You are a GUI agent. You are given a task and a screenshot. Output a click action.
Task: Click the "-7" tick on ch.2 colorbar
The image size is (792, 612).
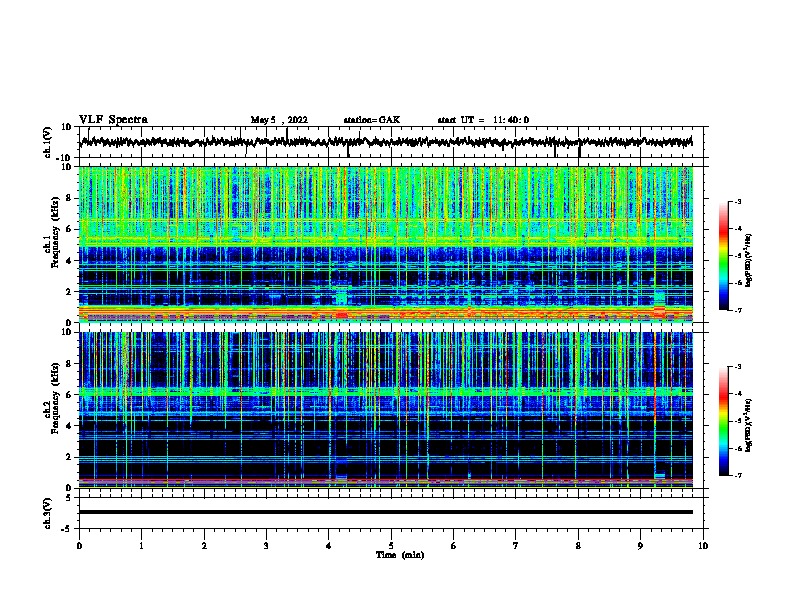pos(738,476)
